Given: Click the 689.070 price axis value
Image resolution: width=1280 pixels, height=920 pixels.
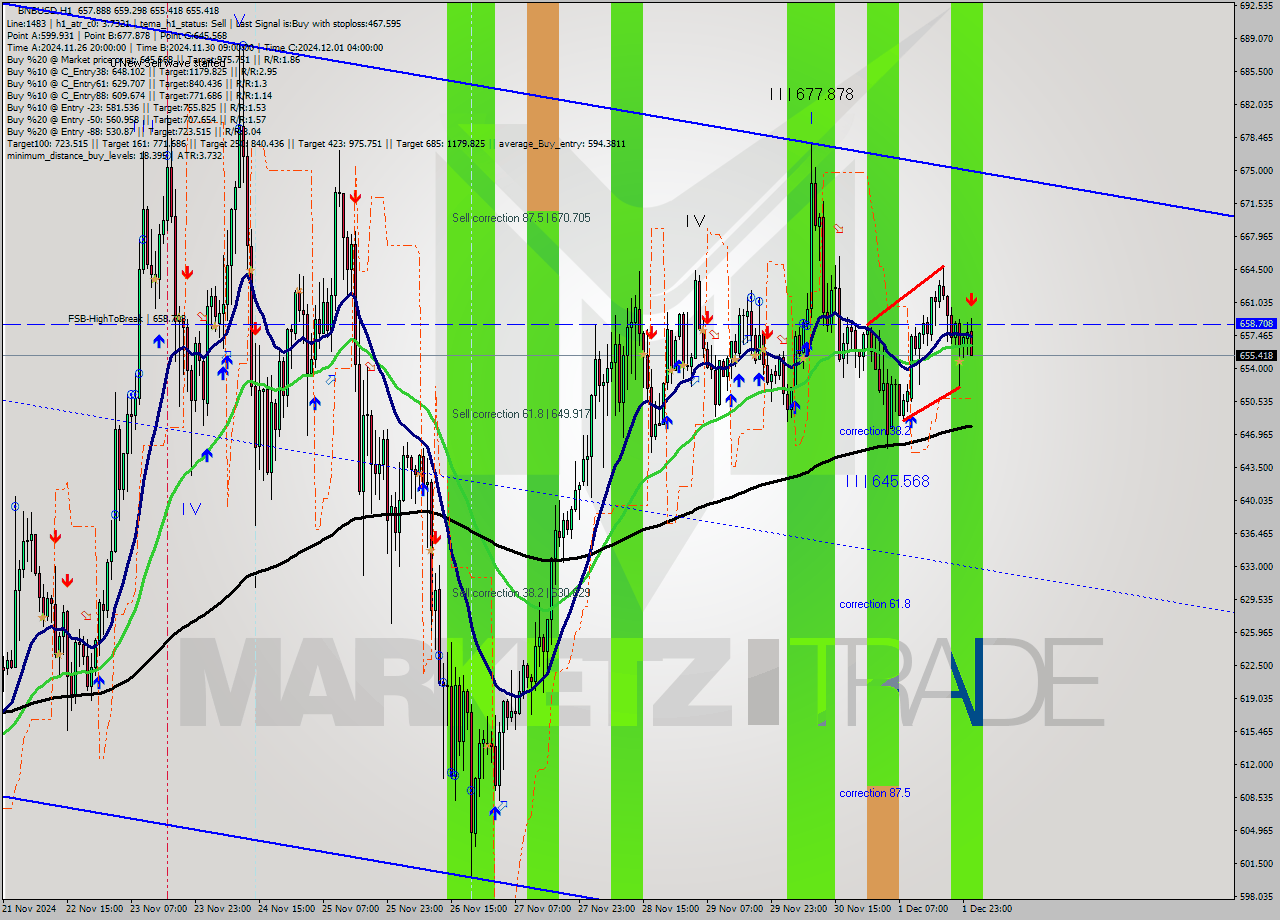Looking at the screenshot, I should click(x=1256, y=38).
